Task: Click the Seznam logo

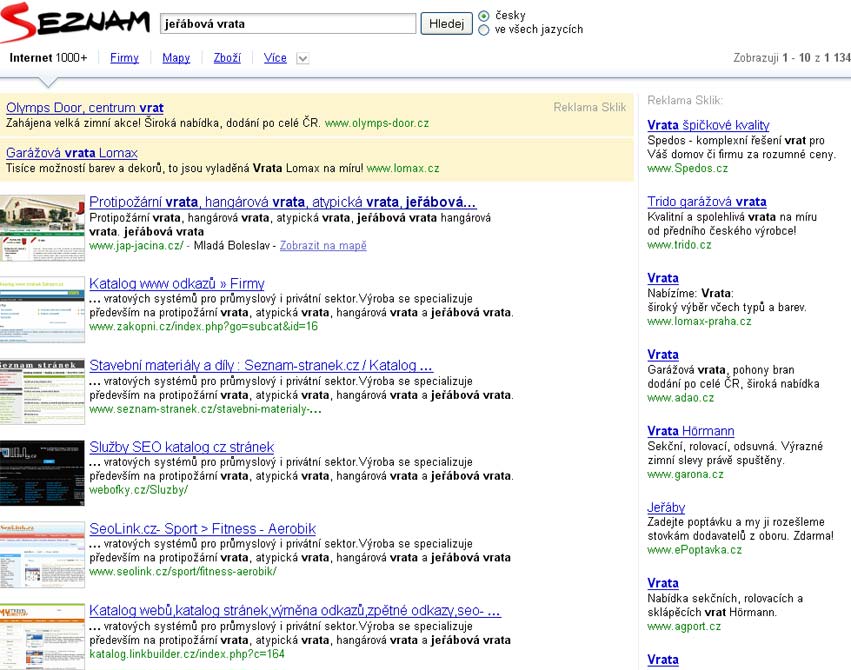Action: tap(75, 23)
